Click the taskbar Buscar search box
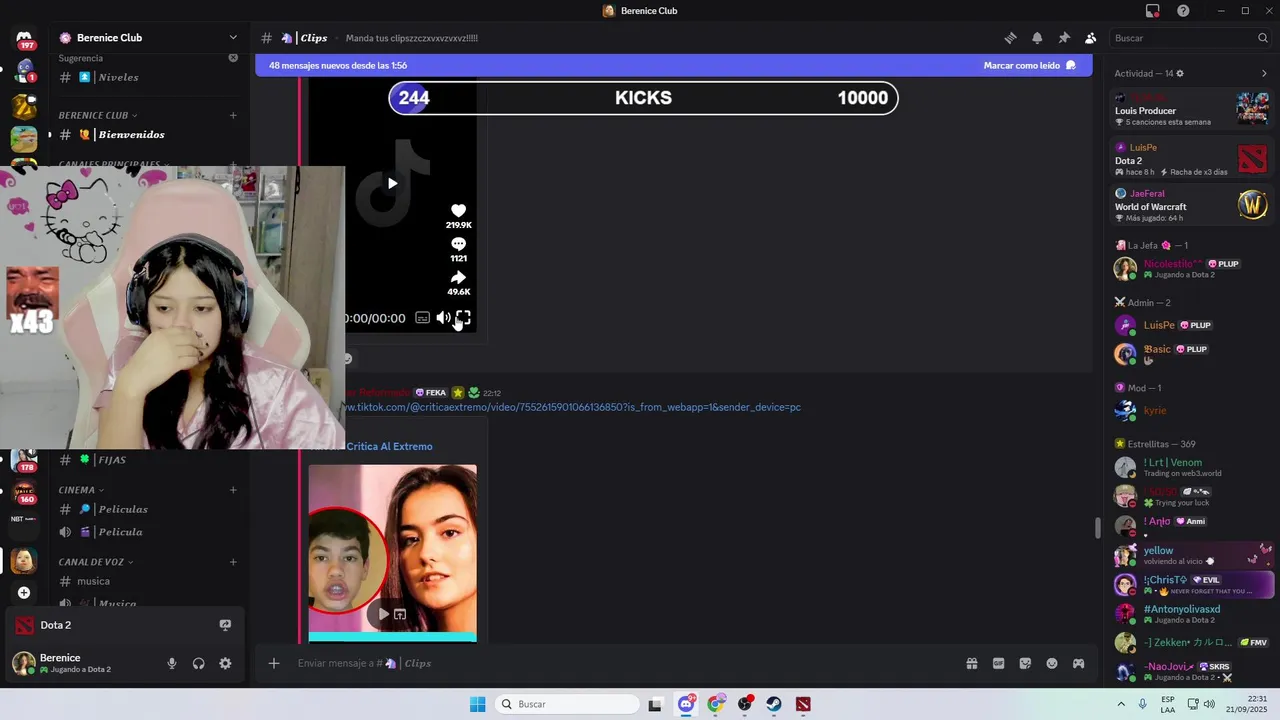The width and height of the screenshot is (1280, 720). coord(567,704)
